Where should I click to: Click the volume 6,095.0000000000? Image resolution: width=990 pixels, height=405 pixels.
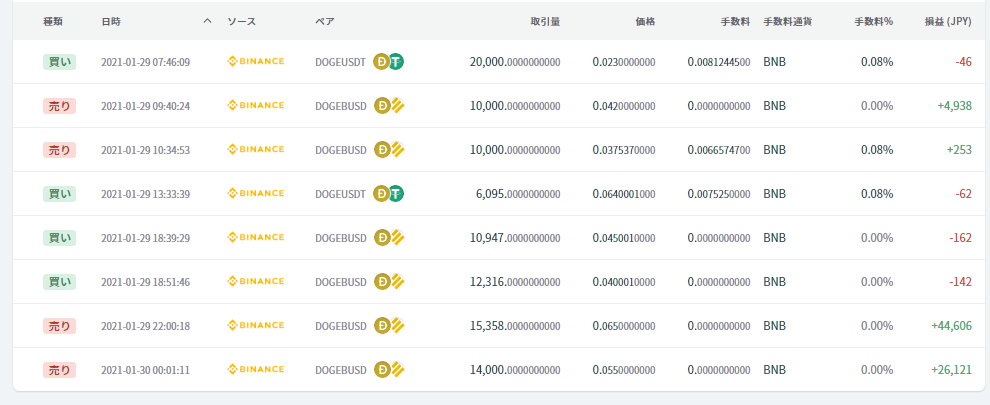coord(518,194)
